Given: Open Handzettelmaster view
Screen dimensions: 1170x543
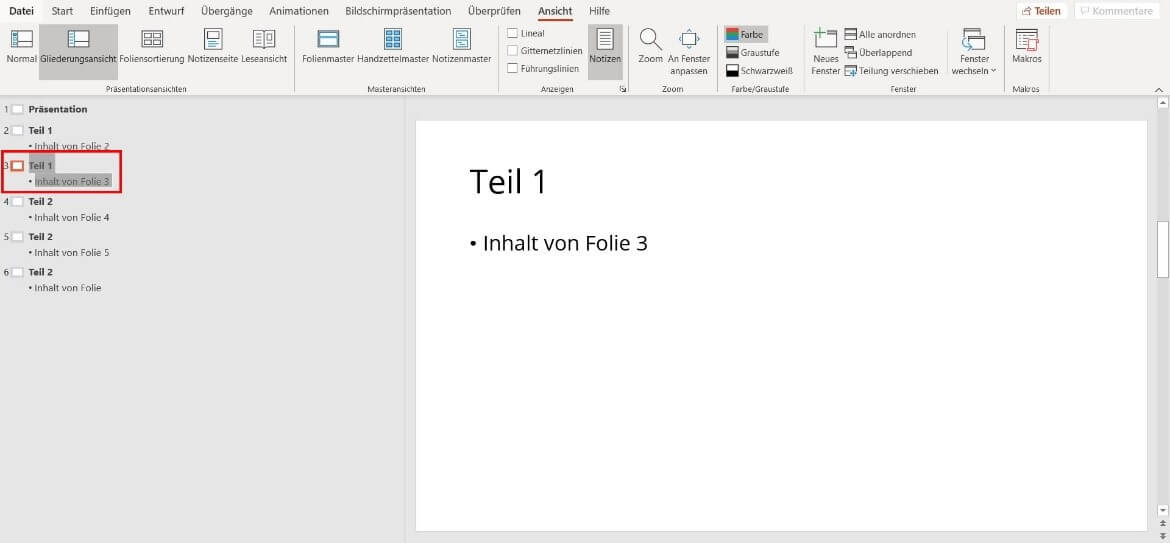Looking at the screenshot, I should 392,46.
